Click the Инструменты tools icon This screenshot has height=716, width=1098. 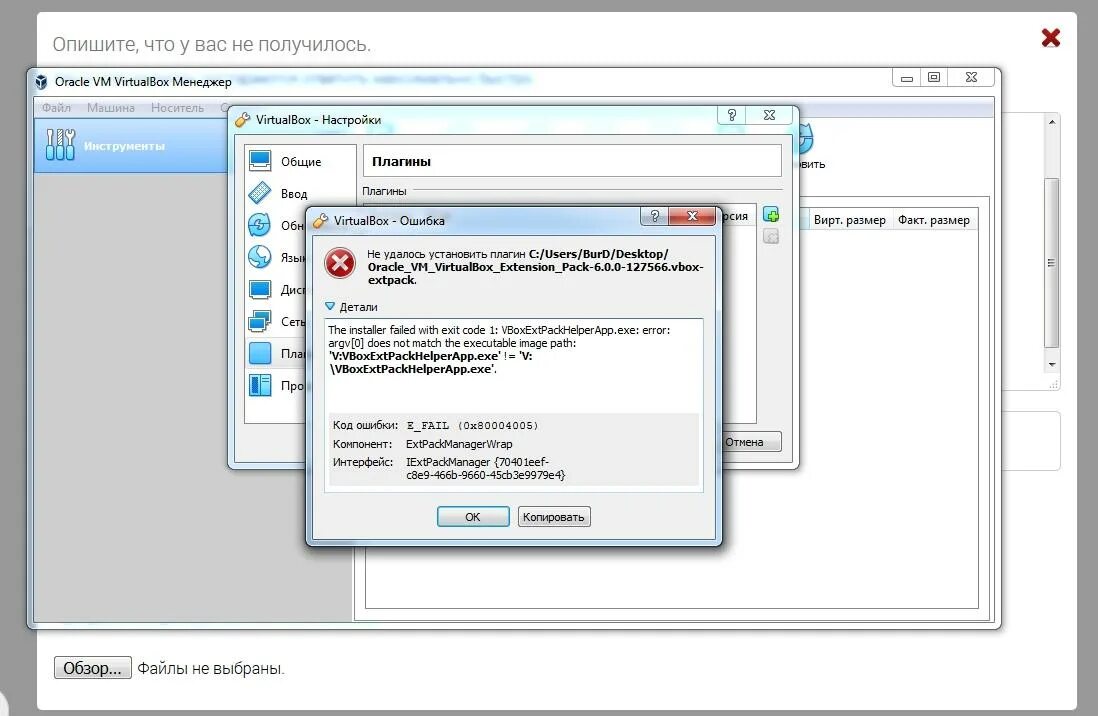click(x=60, y=144)
